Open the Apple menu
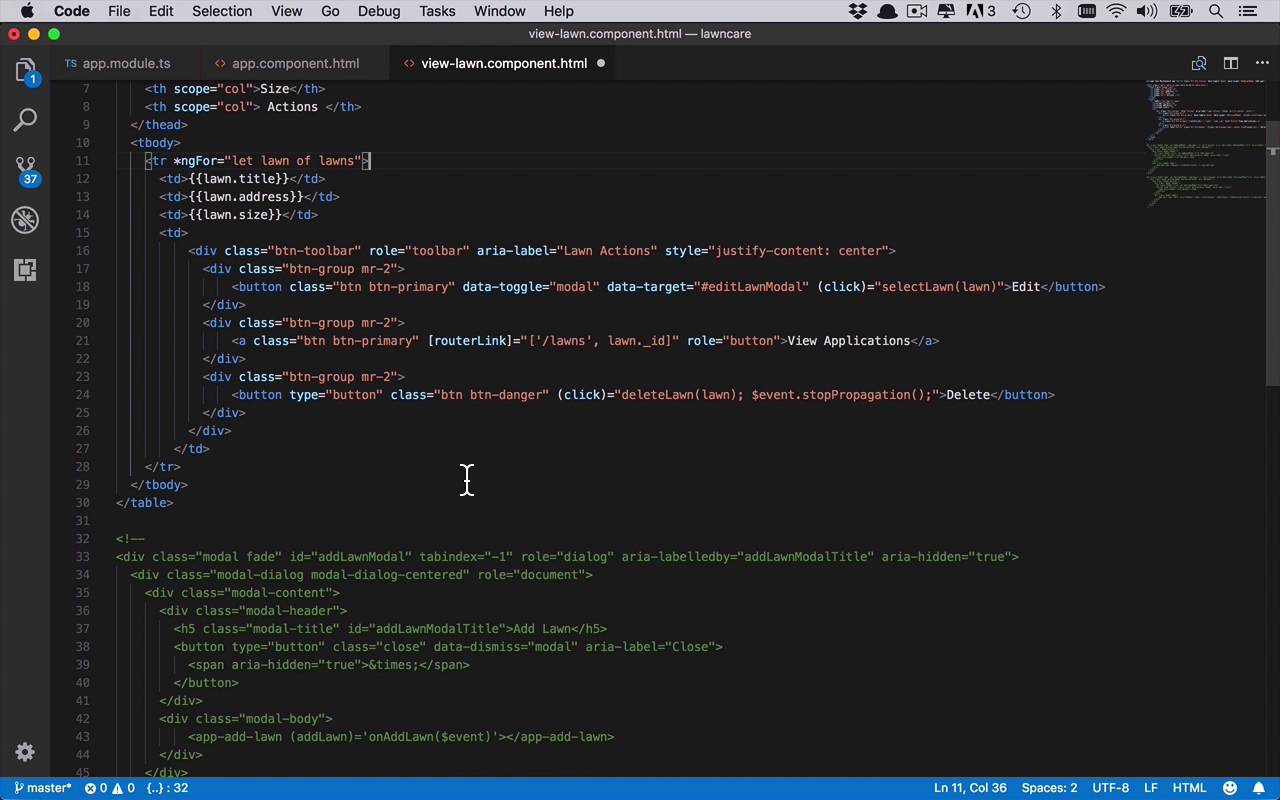 27,11
